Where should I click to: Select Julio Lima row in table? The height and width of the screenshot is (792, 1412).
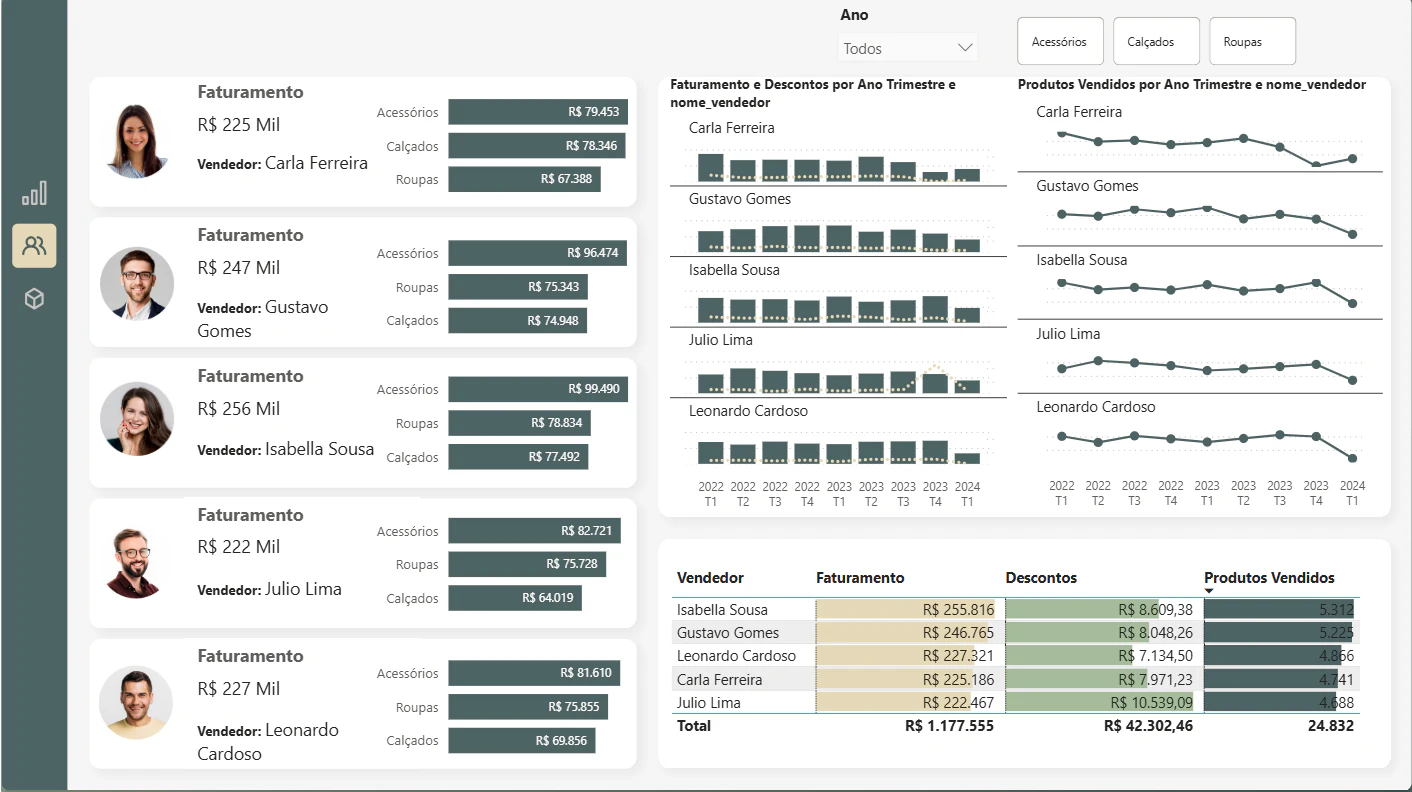point(1016,702)
